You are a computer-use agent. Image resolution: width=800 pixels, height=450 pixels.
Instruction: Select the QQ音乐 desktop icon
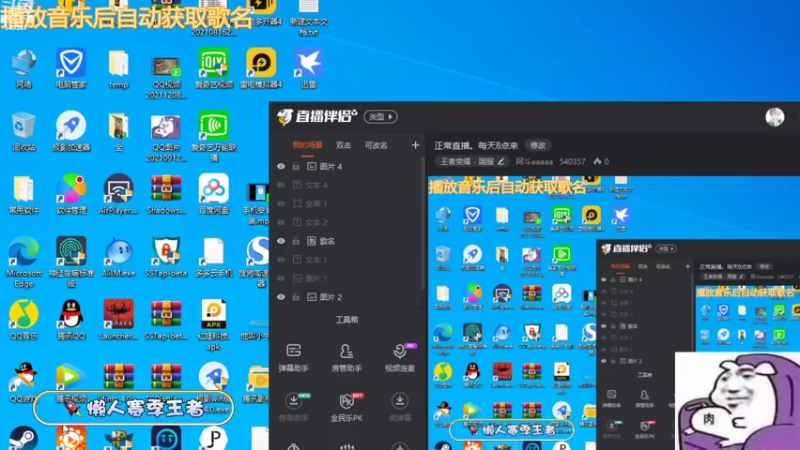tap(23, 319)
